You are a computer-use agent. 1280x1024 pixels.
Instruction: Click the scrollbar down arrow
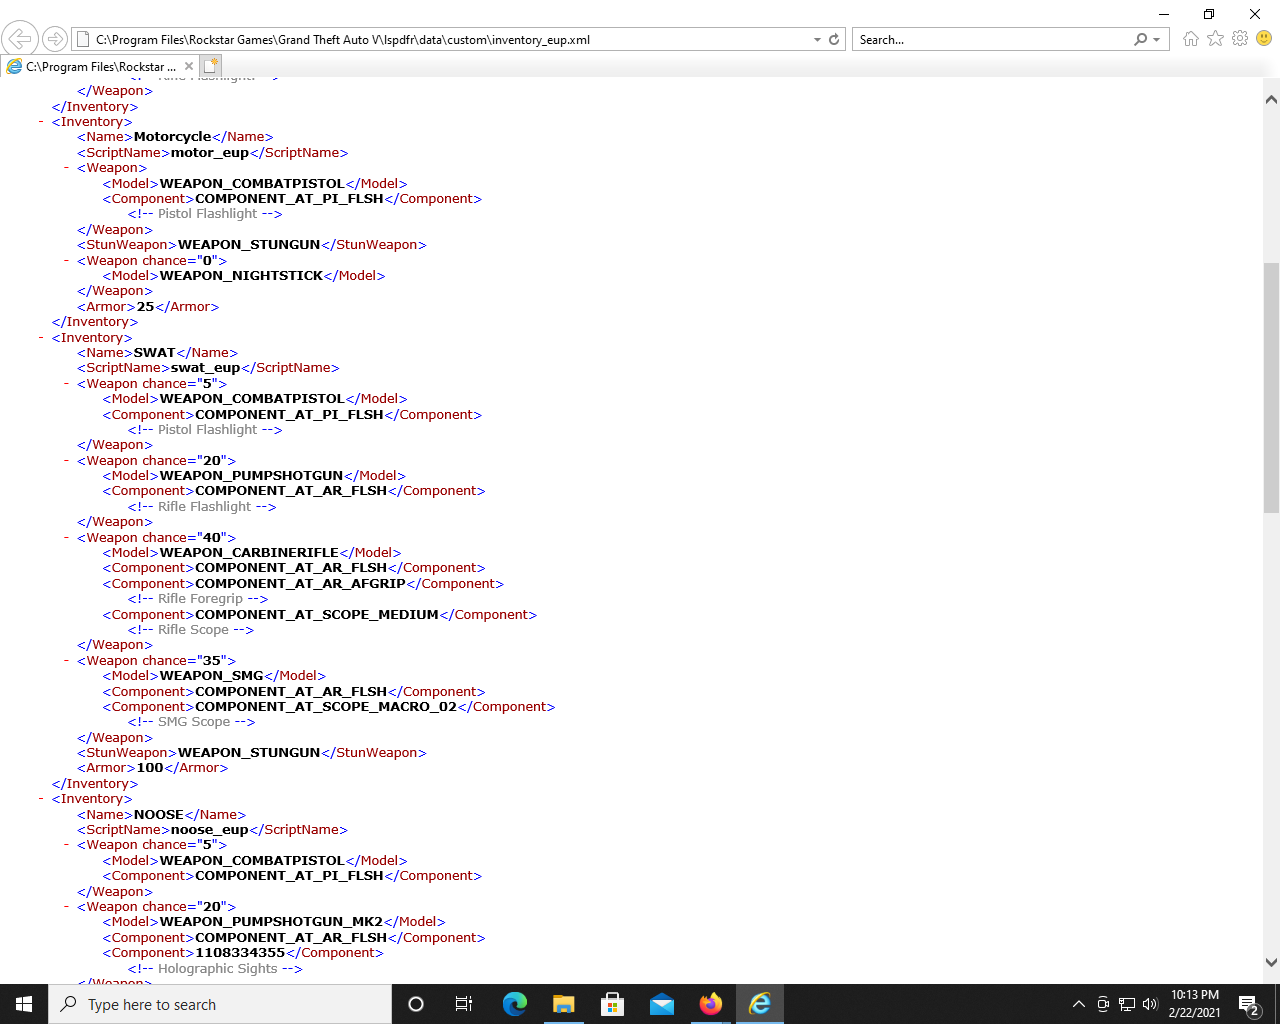tap(1271, 963)
